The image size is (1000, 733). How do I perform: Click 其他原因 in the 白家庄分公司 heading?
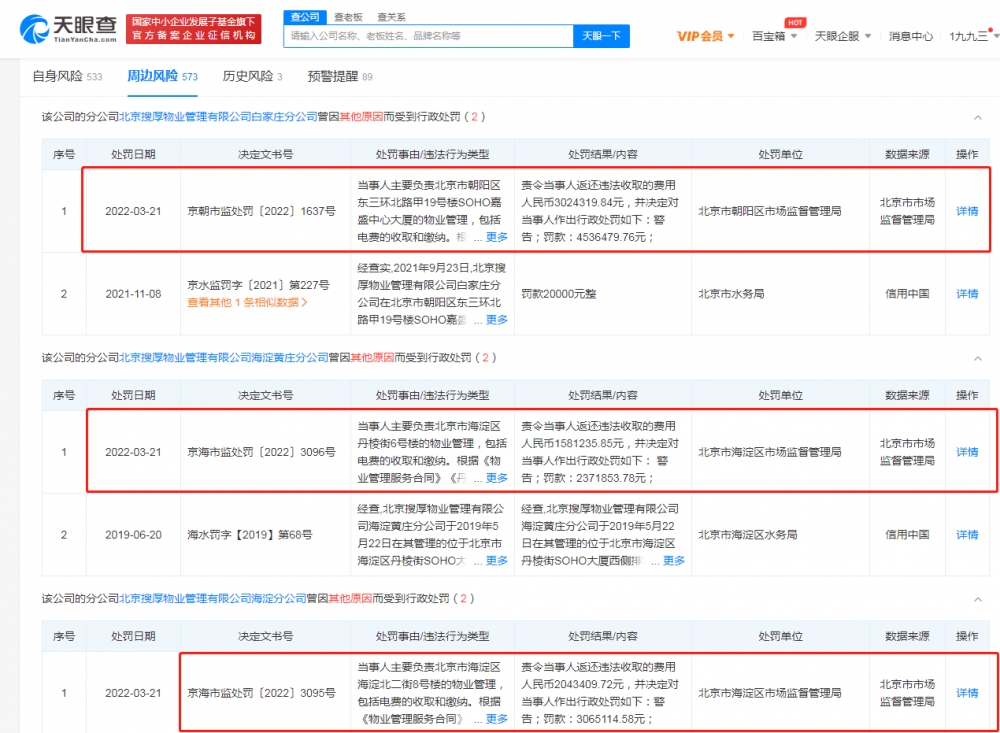(361, 117)
